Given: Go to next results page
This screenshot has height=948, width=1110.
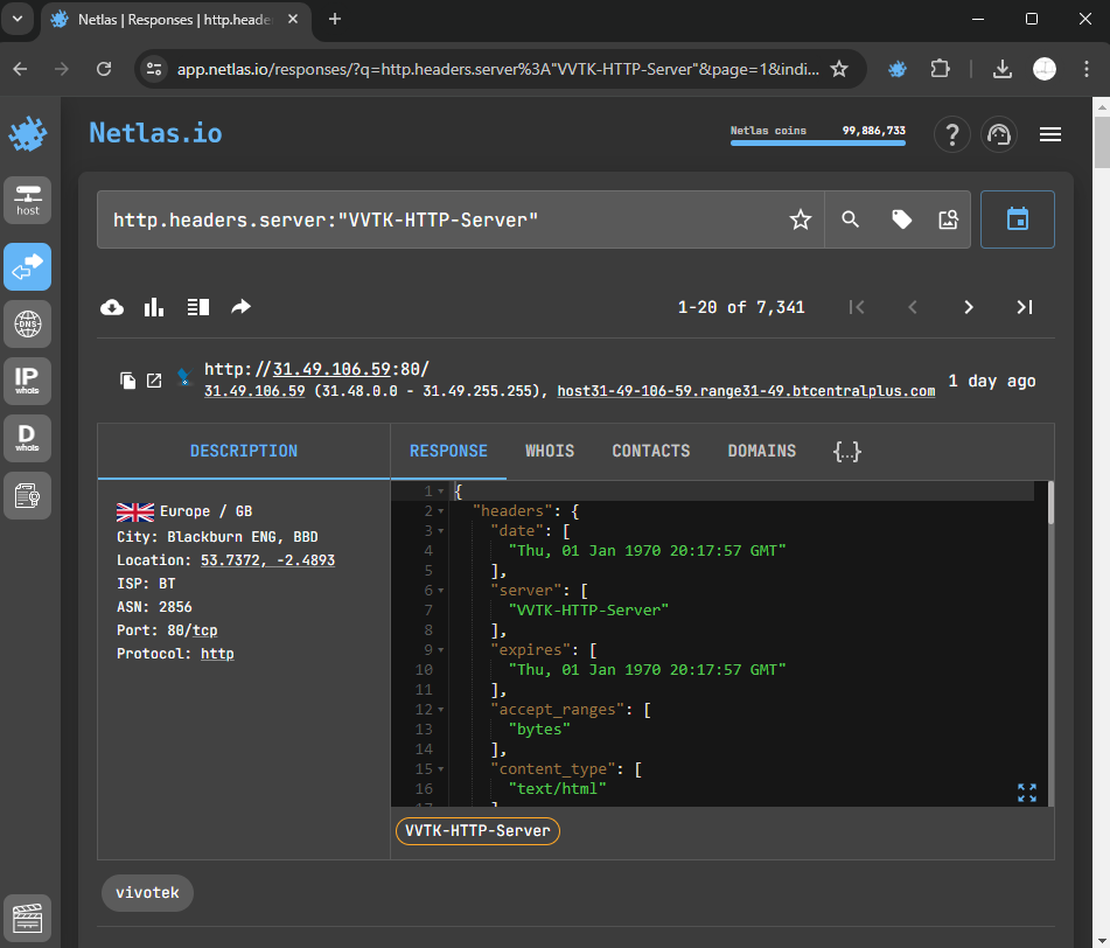Looking at the screenshot, I should [x=968, y=307].
